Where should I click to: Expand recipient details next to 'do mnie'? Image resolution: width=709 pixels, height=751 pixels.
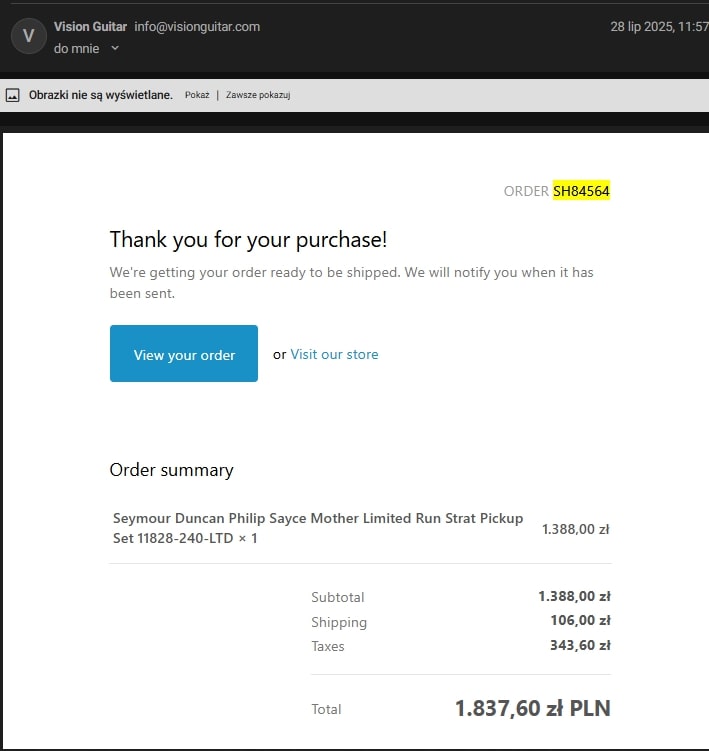[x=115, y=48]
